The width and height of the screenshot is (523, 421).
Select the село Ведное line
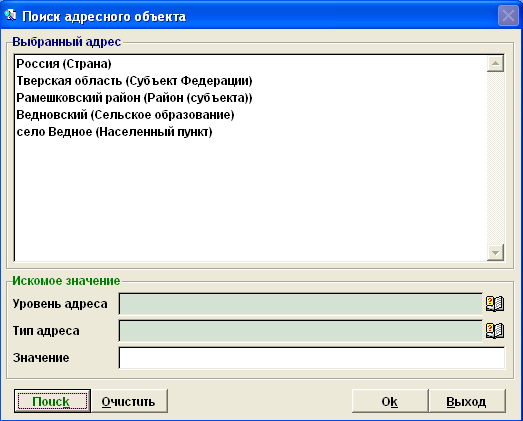pyautogui.click(x=114, y=132)
